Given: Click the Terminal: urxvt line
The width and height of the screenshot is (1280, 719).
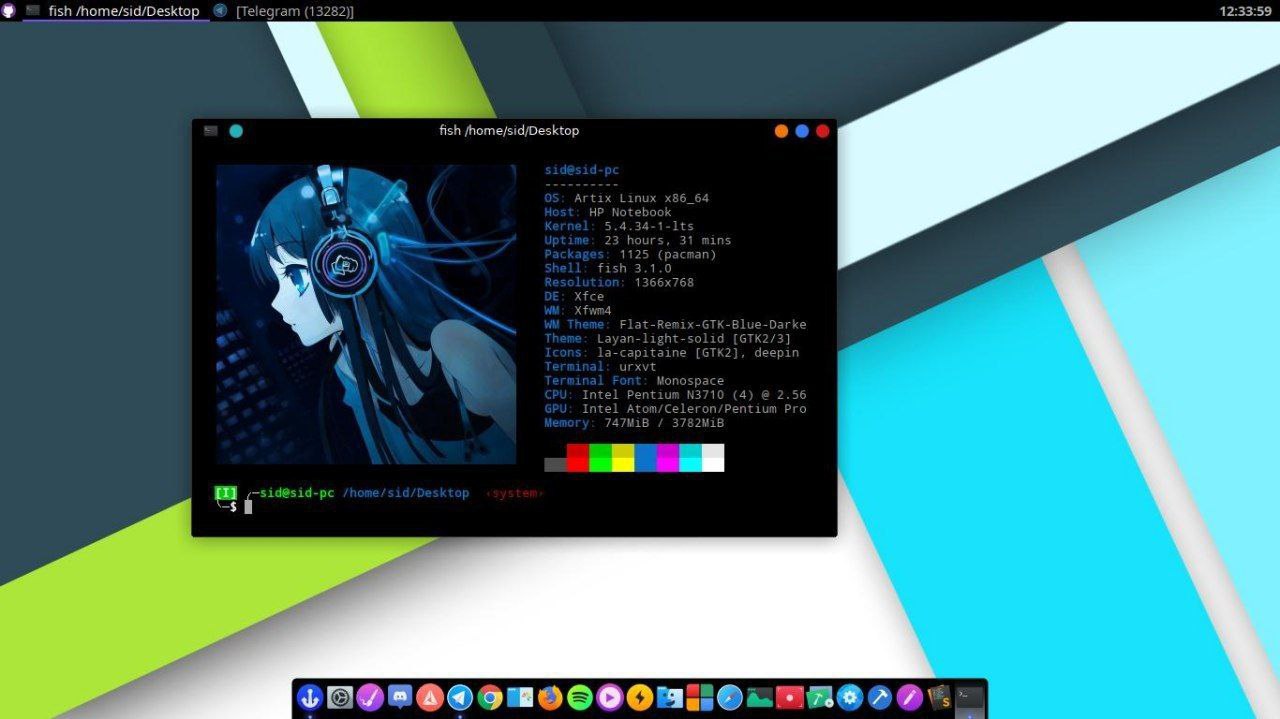Looking at the screenshot, I should [600, 366].
